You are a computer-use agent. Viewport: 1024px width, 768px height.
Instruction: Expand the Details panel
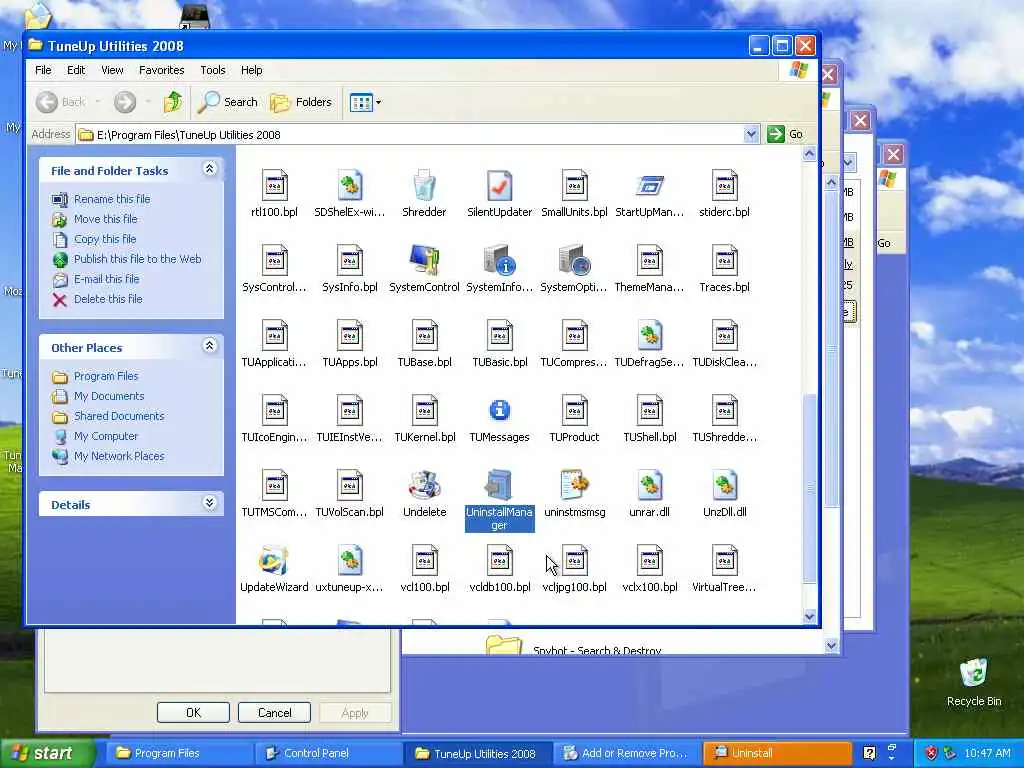click(209, 502)
